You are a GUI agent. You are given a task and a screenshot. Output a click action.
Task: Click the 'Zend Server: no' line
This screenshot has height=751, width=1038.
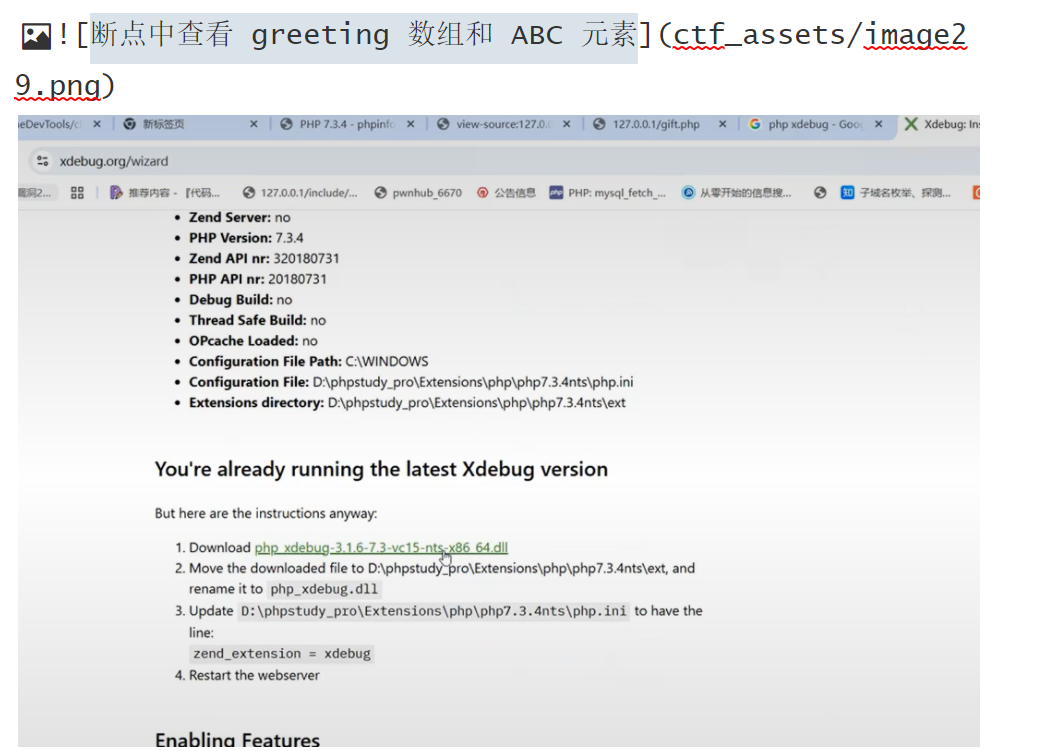point(240,217)
